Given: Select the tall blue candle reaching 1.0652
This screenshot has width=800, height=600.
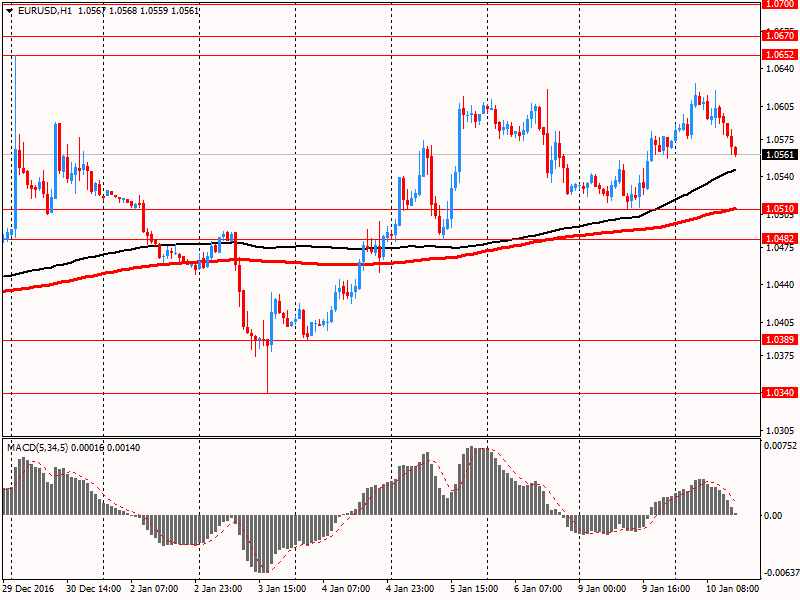Looking at the screenshot, I should [x=15, y=147].
